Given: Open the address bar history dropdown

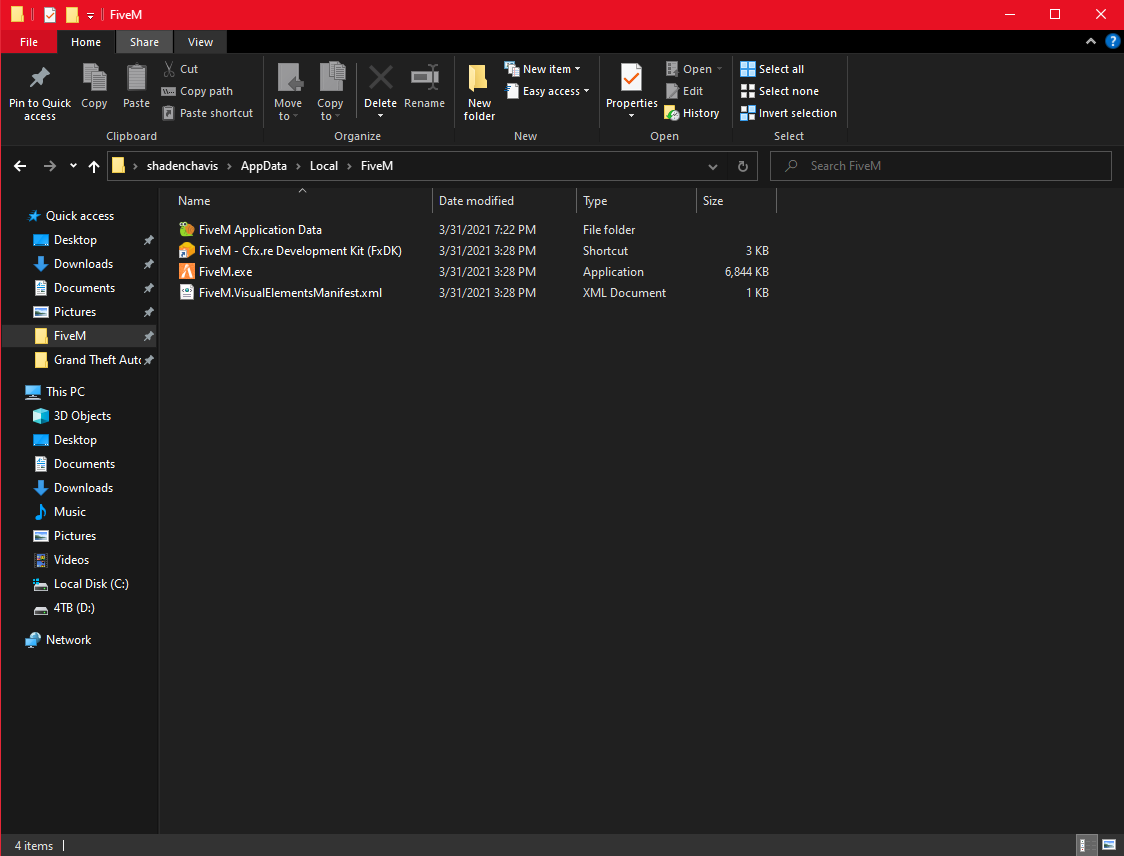Looking at the screenshot, I should tap(712, 166).
